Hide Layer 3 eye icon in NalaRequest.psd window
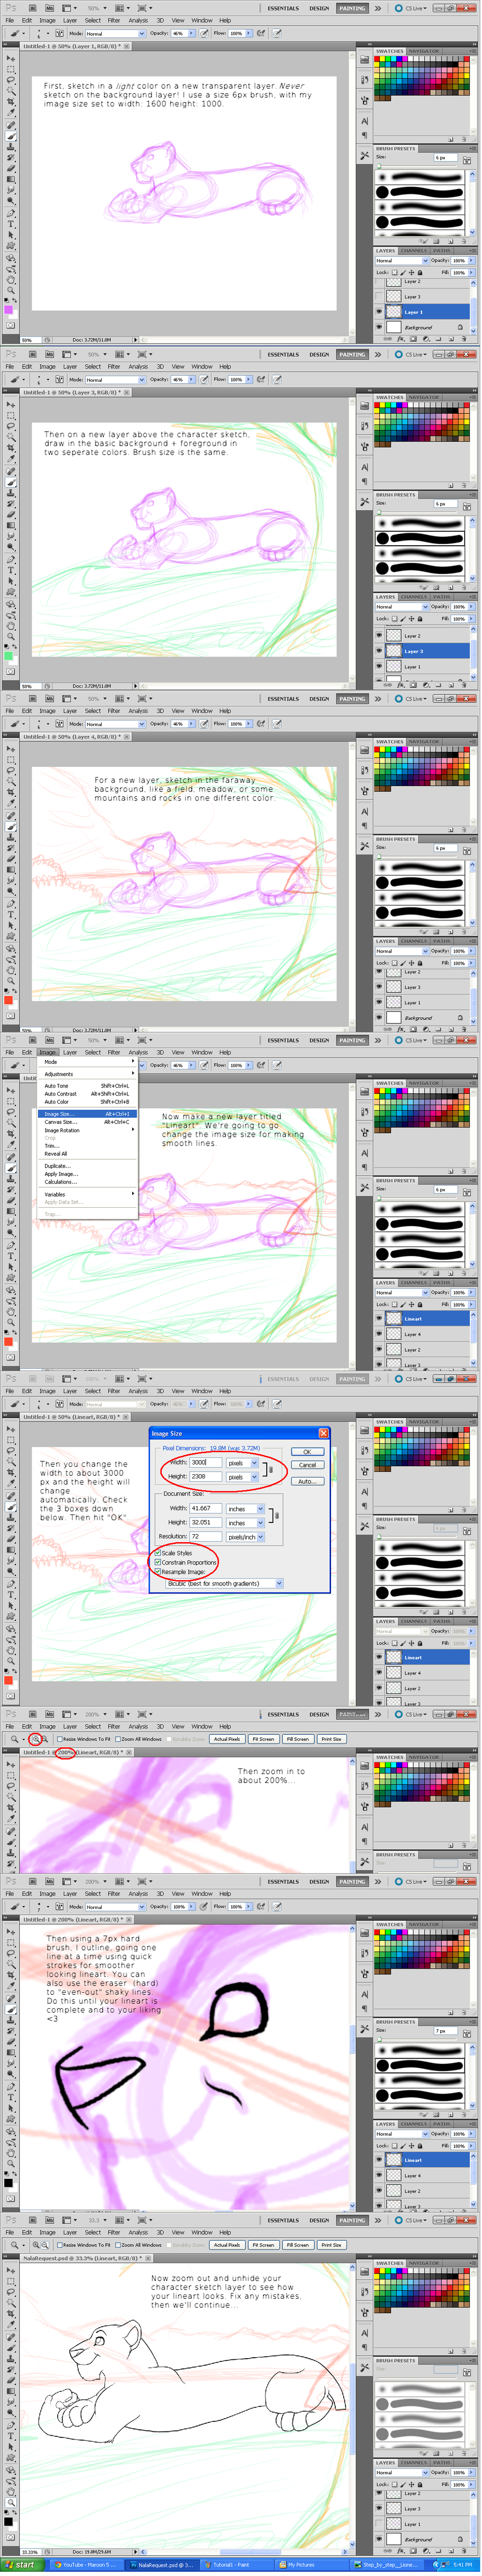The image size is (482, 2576). click(x=379, y=2508)
